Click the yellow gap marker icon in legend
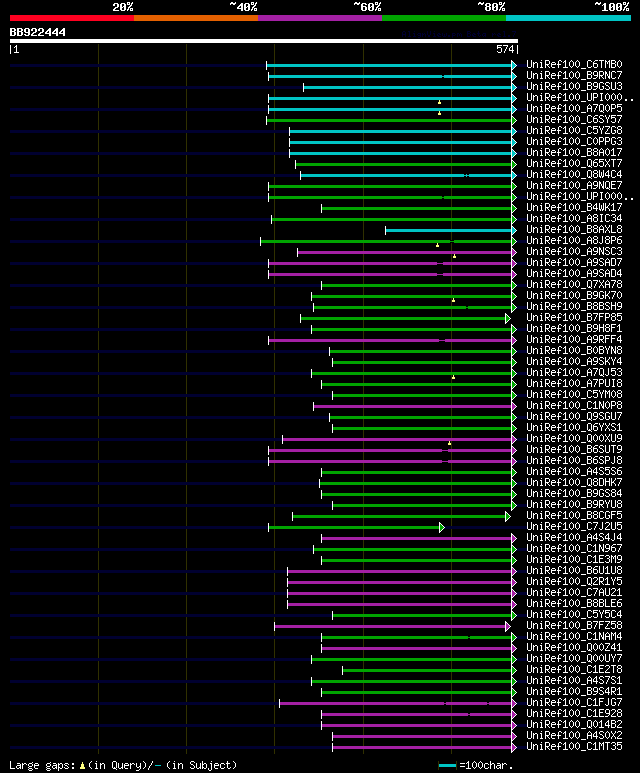The image size is (640, 773). [82, 766]
